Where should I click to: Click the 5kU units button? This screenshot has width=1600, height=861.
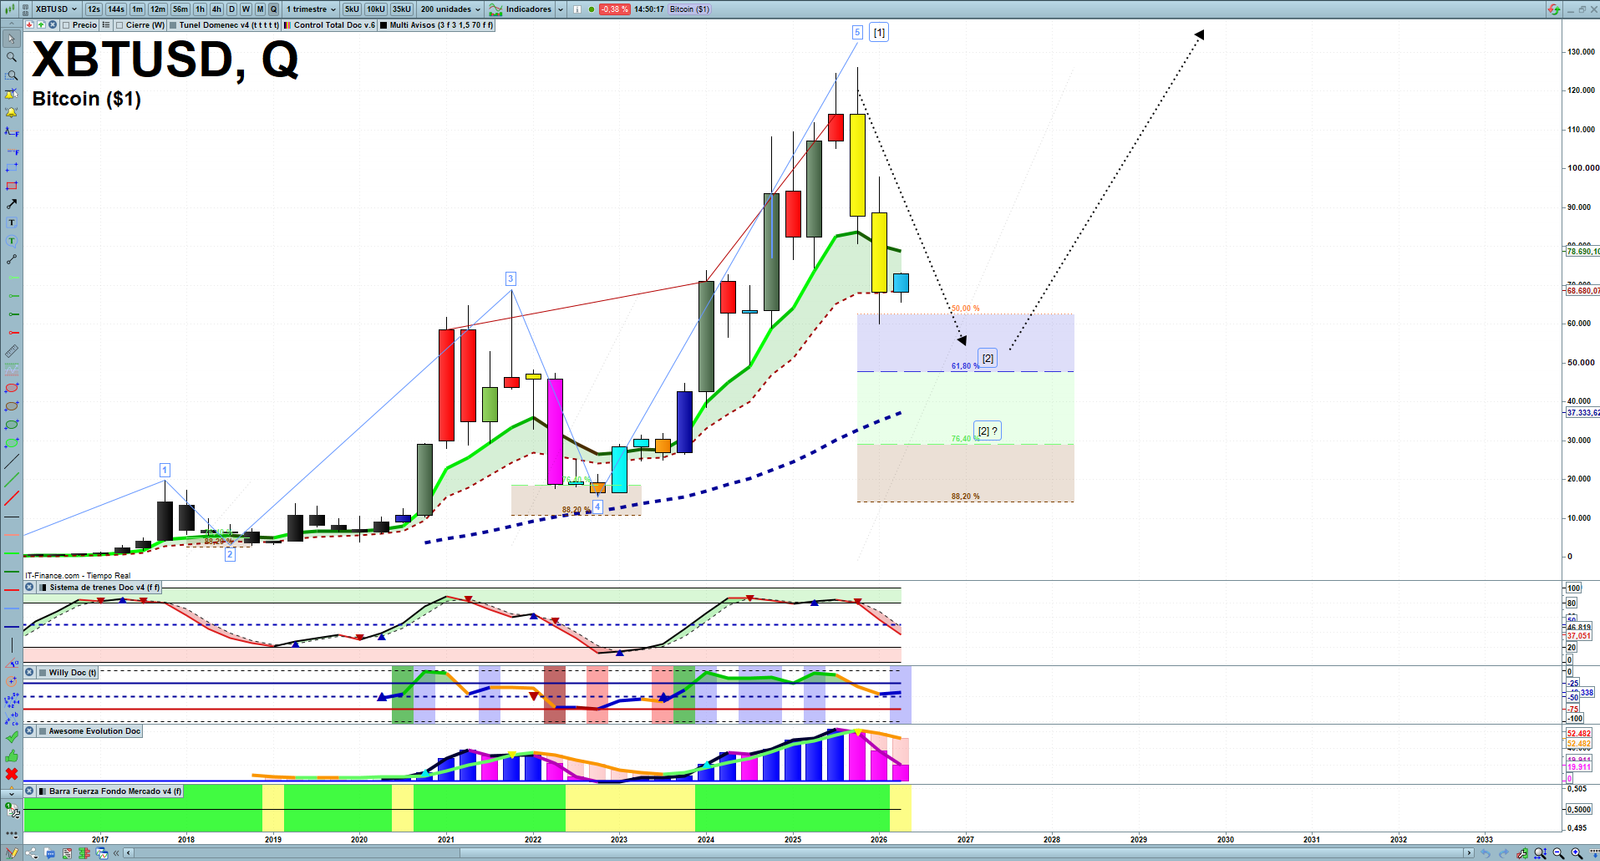pos(351,9)
